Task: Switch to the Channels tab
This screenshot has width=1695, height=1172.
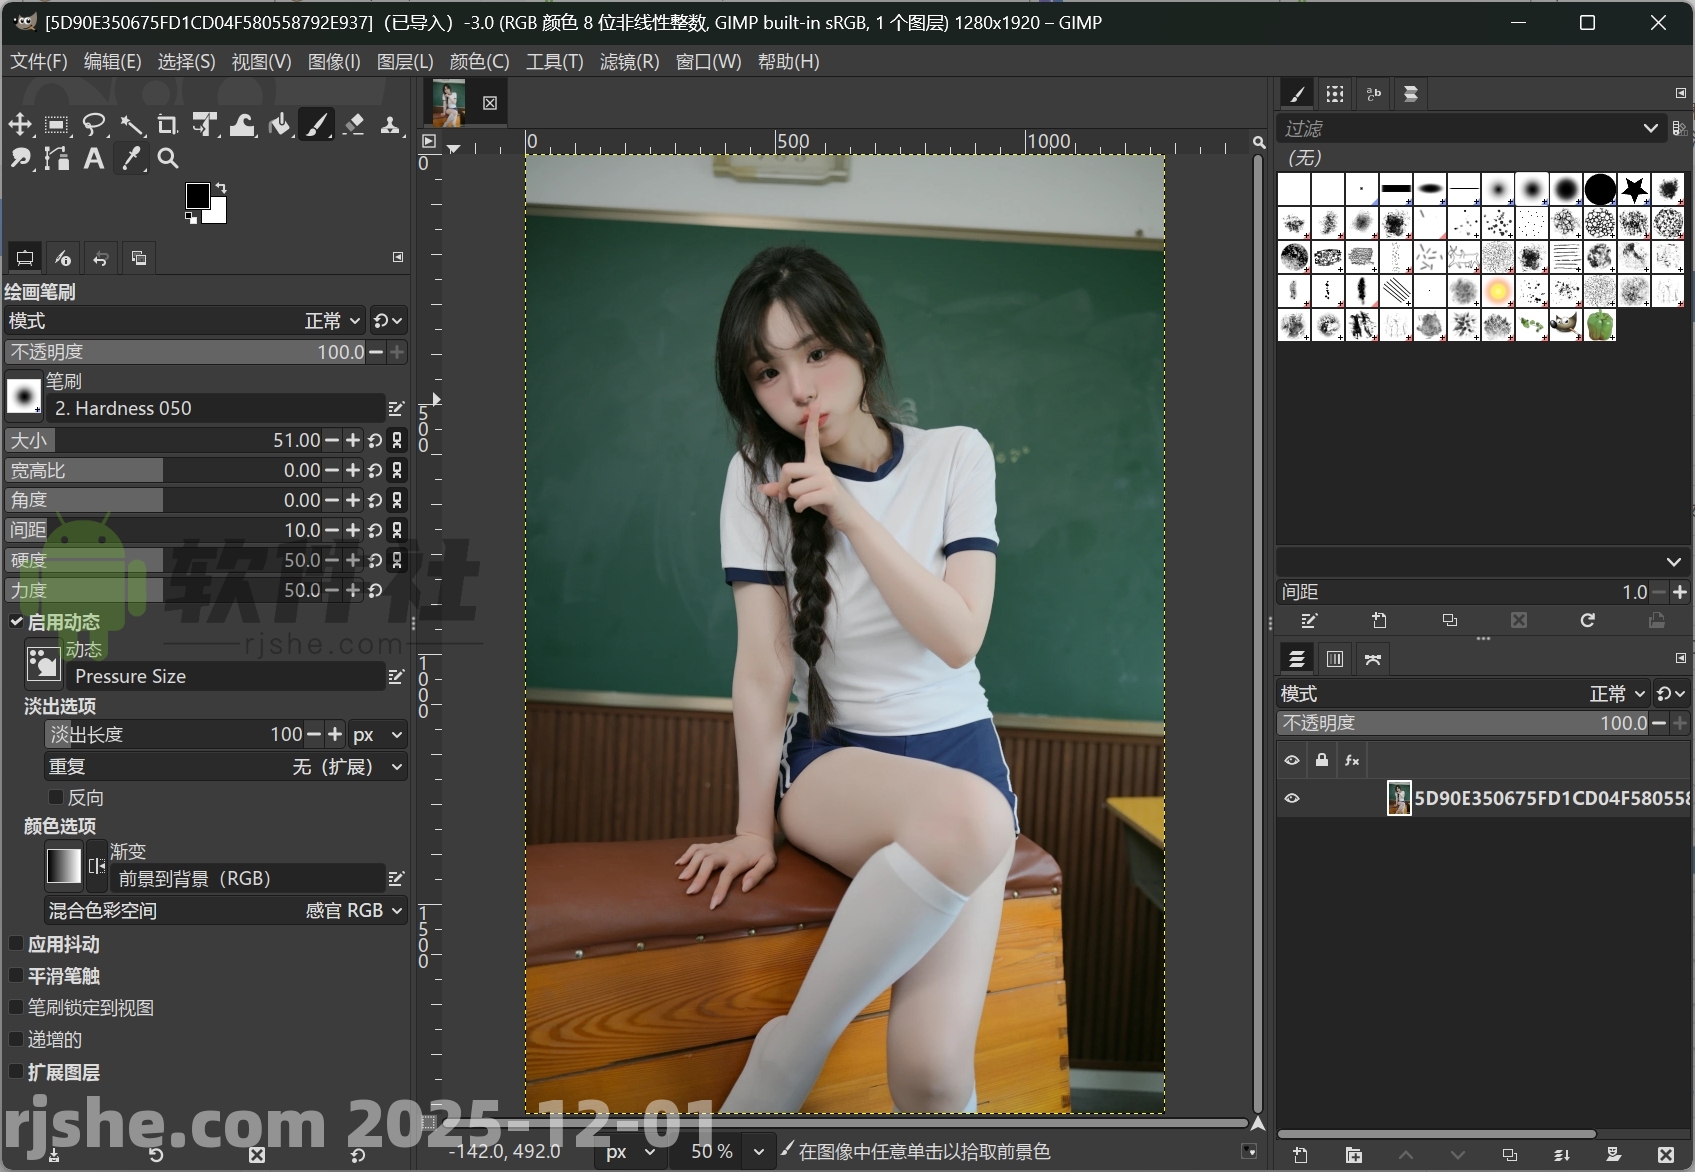Action: [x=1334, y=658]
